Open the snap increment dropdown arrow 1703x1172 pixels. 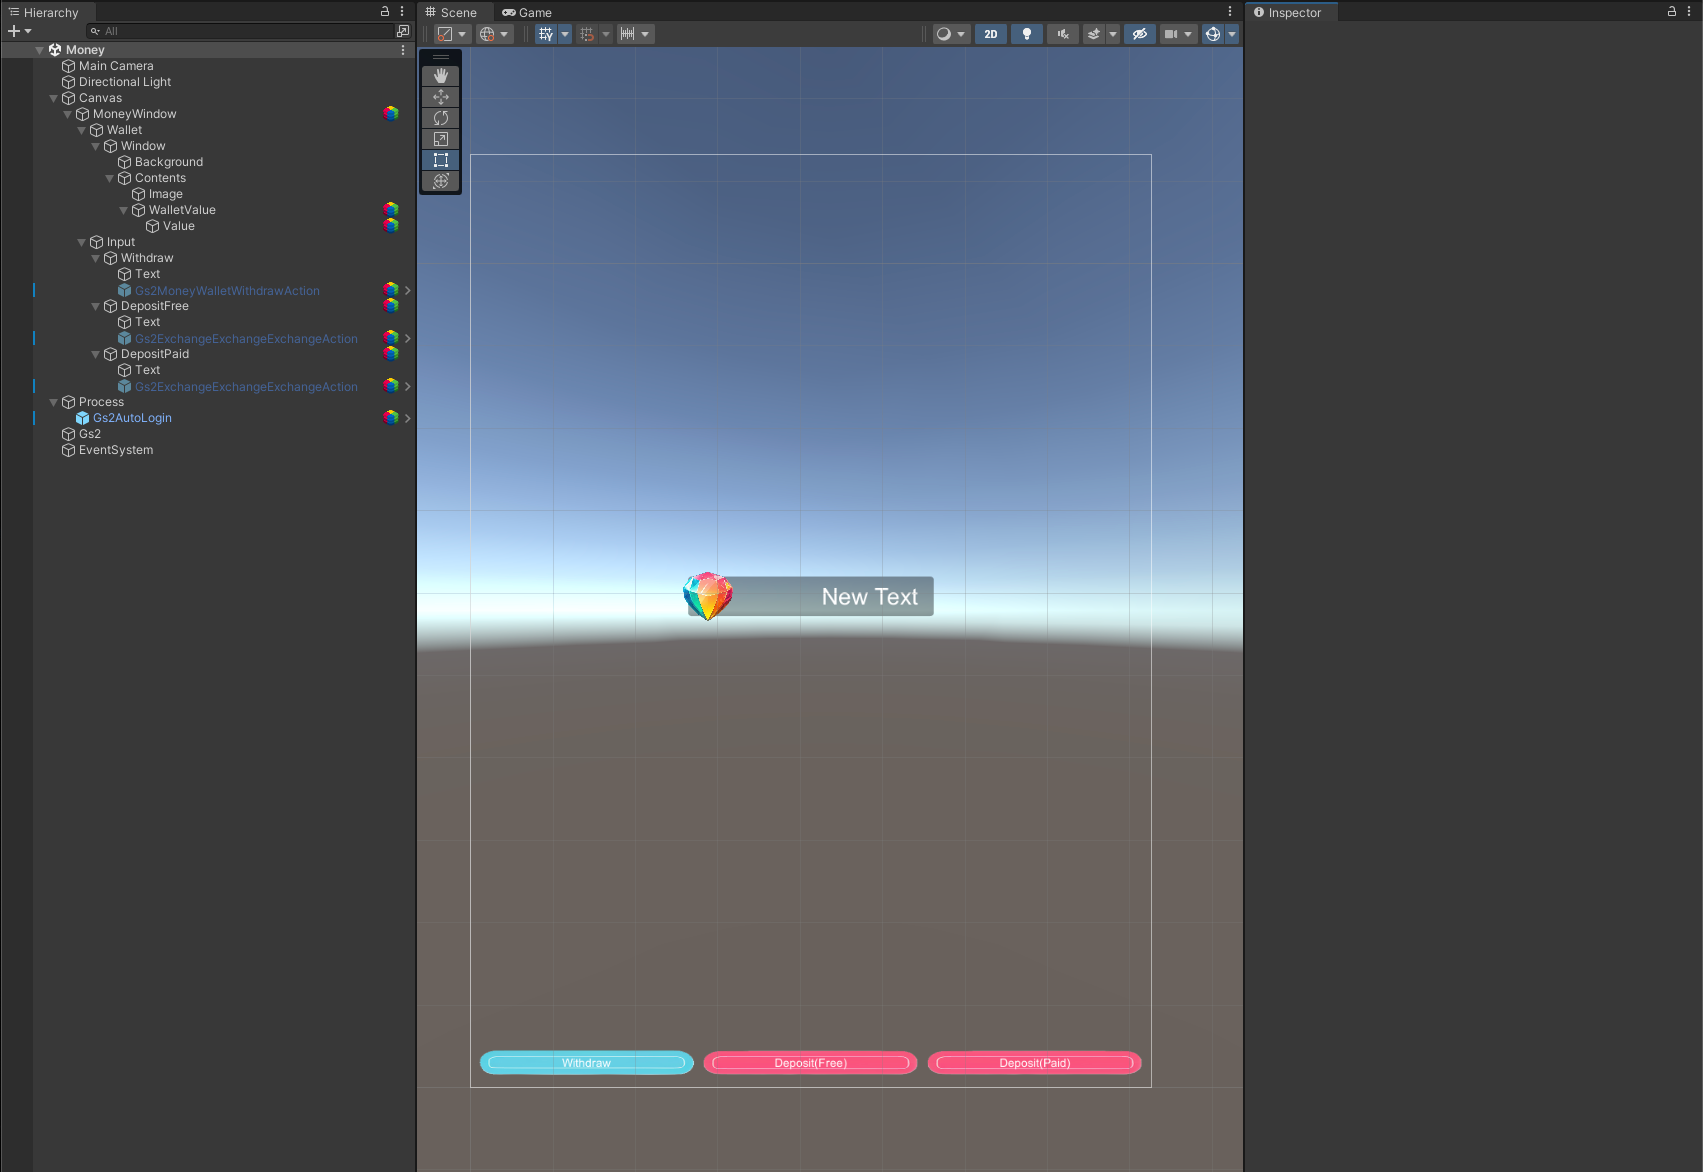pyautogui.click(x=646, y=34)
